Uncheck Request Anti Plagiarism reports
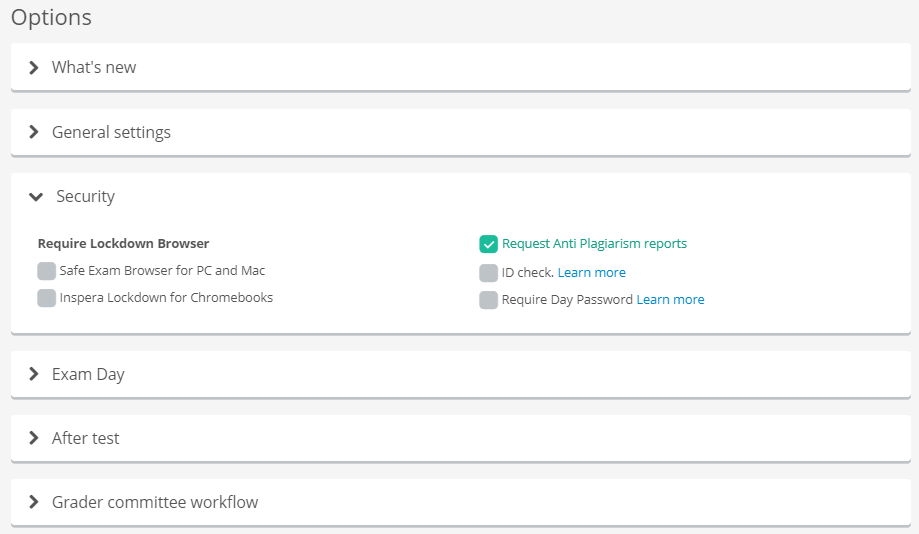 tap(488, 244)
